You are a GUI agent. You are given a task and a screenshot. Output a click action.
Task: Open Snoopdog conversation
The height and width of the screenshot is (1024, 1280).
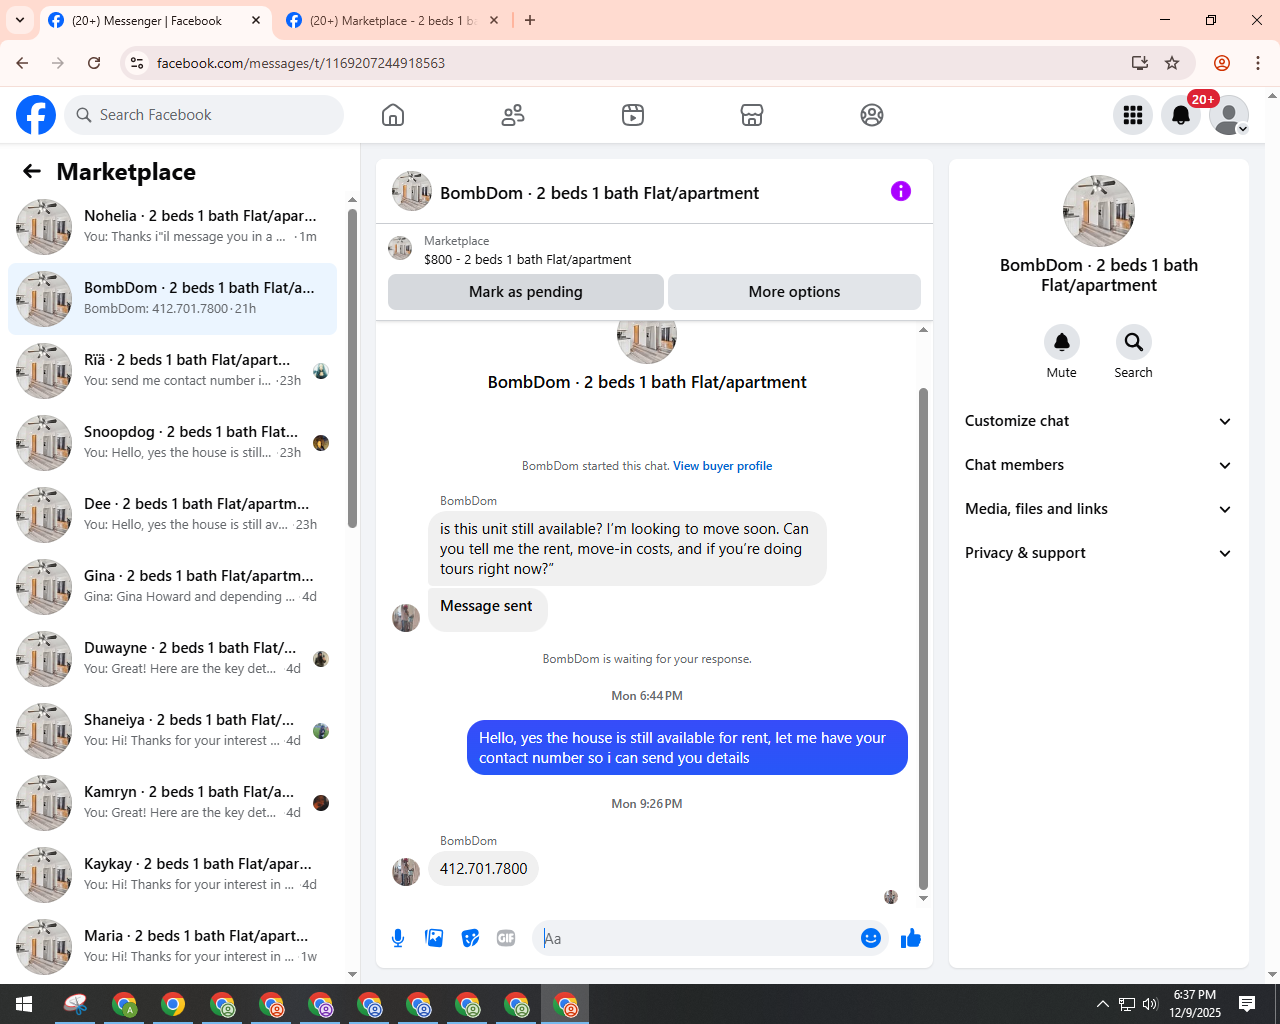tap(172, 443)
